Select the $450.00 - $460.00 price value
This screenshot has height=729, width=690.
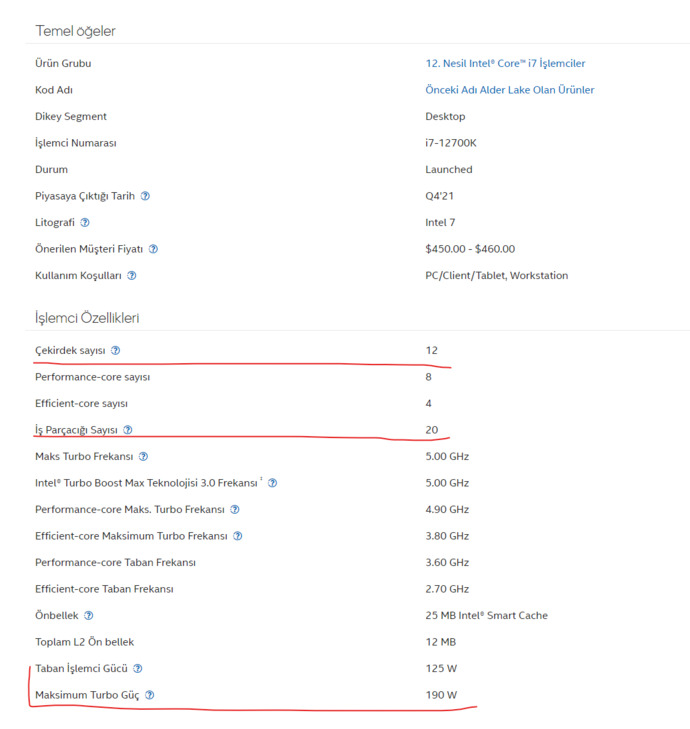pyautogui.click(x=470, y=249)
